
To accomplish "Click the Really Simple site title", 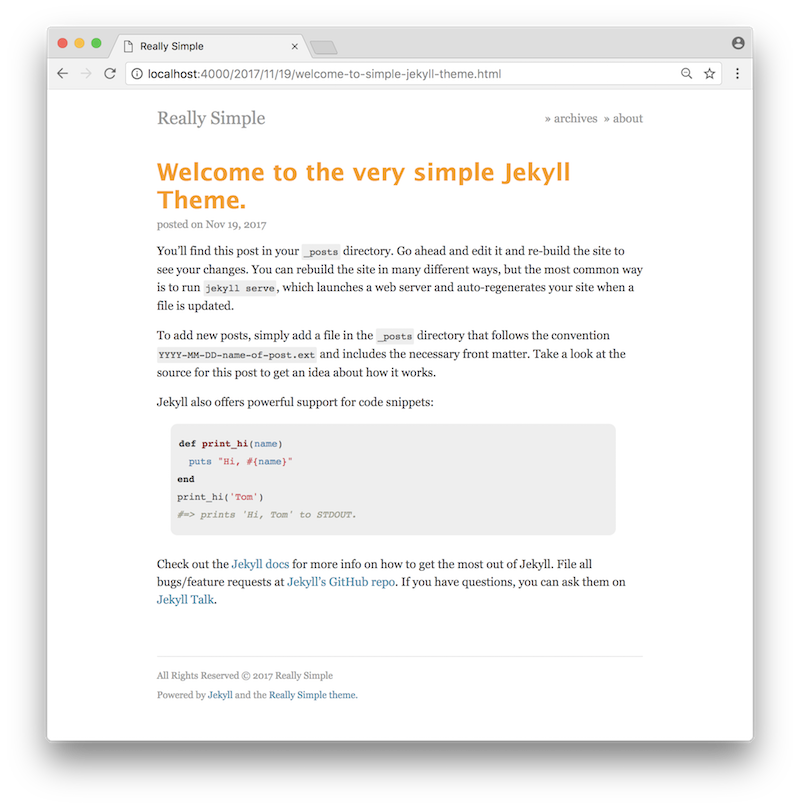I will [x=211, y=118].
